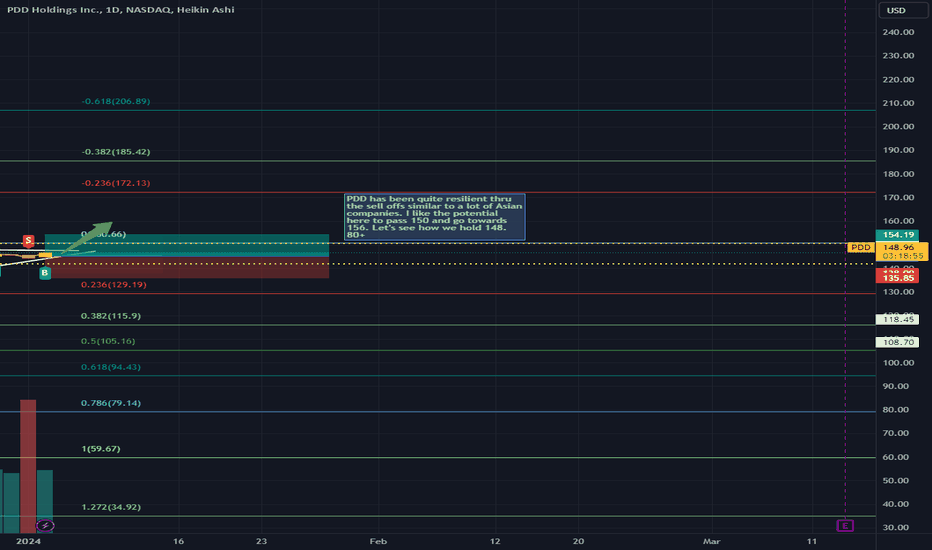Click the 23 date on the time axis
Screen dimensions: 932x550
click(x=262, y=541)
